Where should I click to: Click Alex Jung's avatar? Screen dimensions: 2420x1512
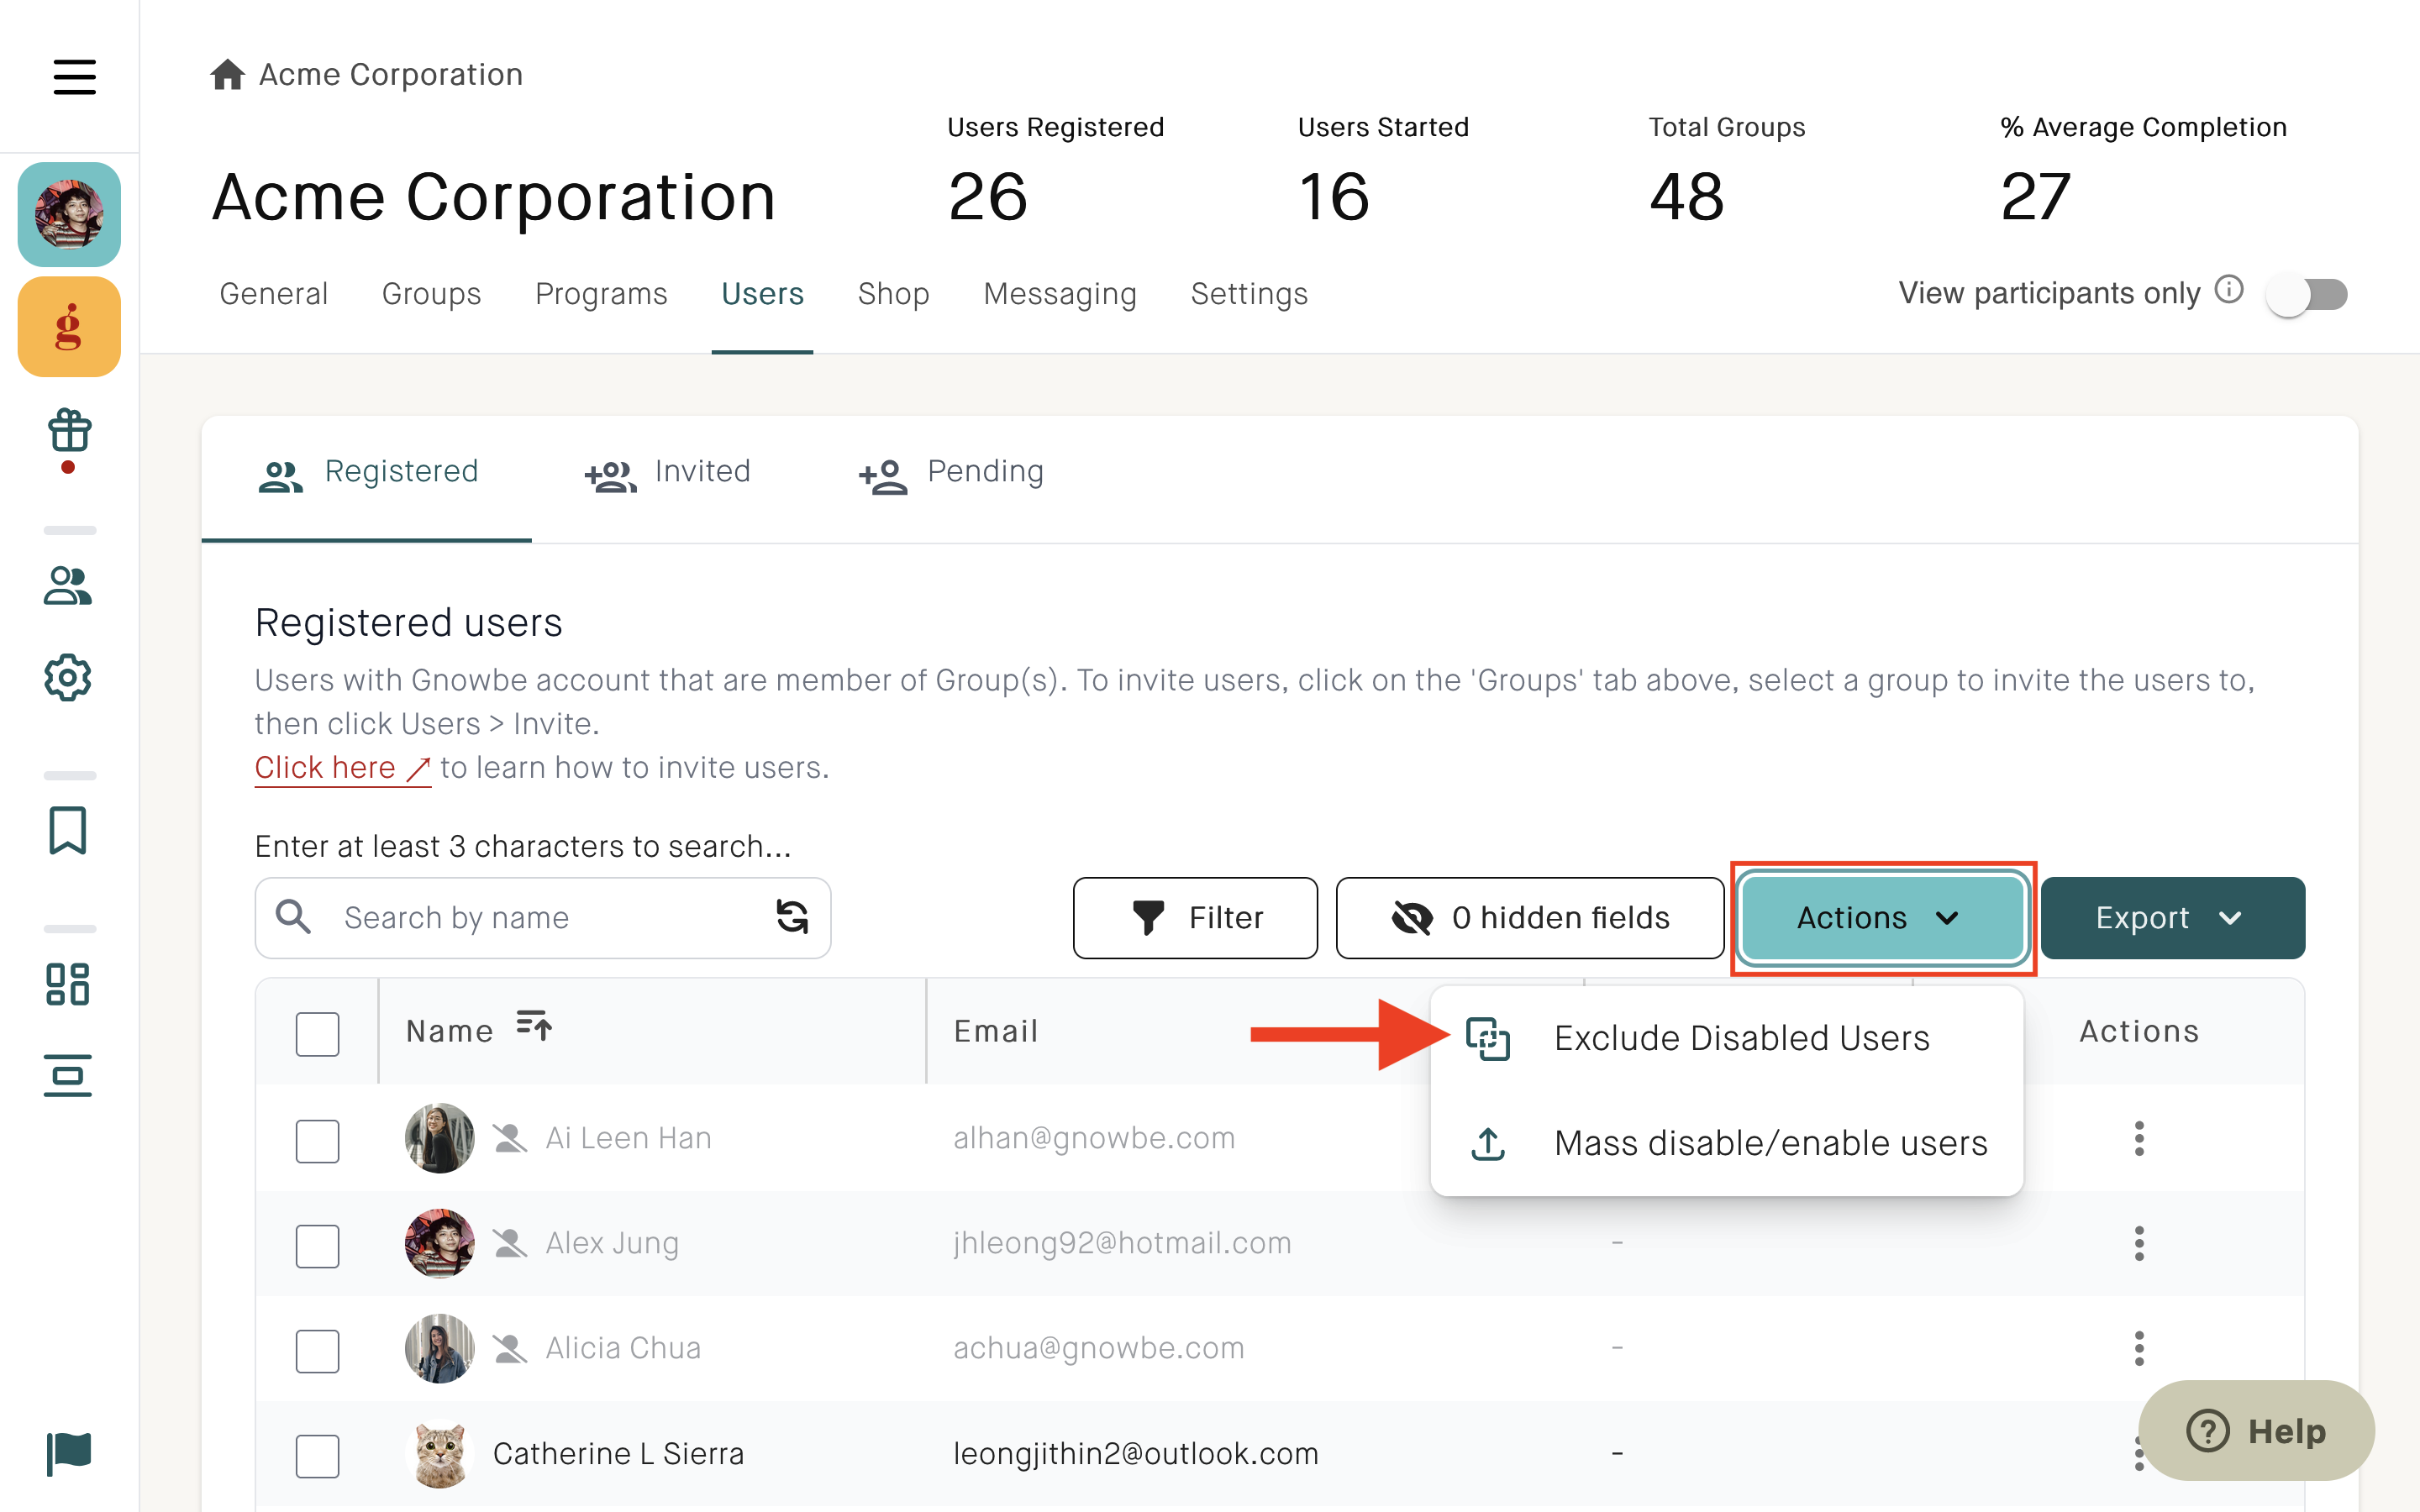[439, 1243]
